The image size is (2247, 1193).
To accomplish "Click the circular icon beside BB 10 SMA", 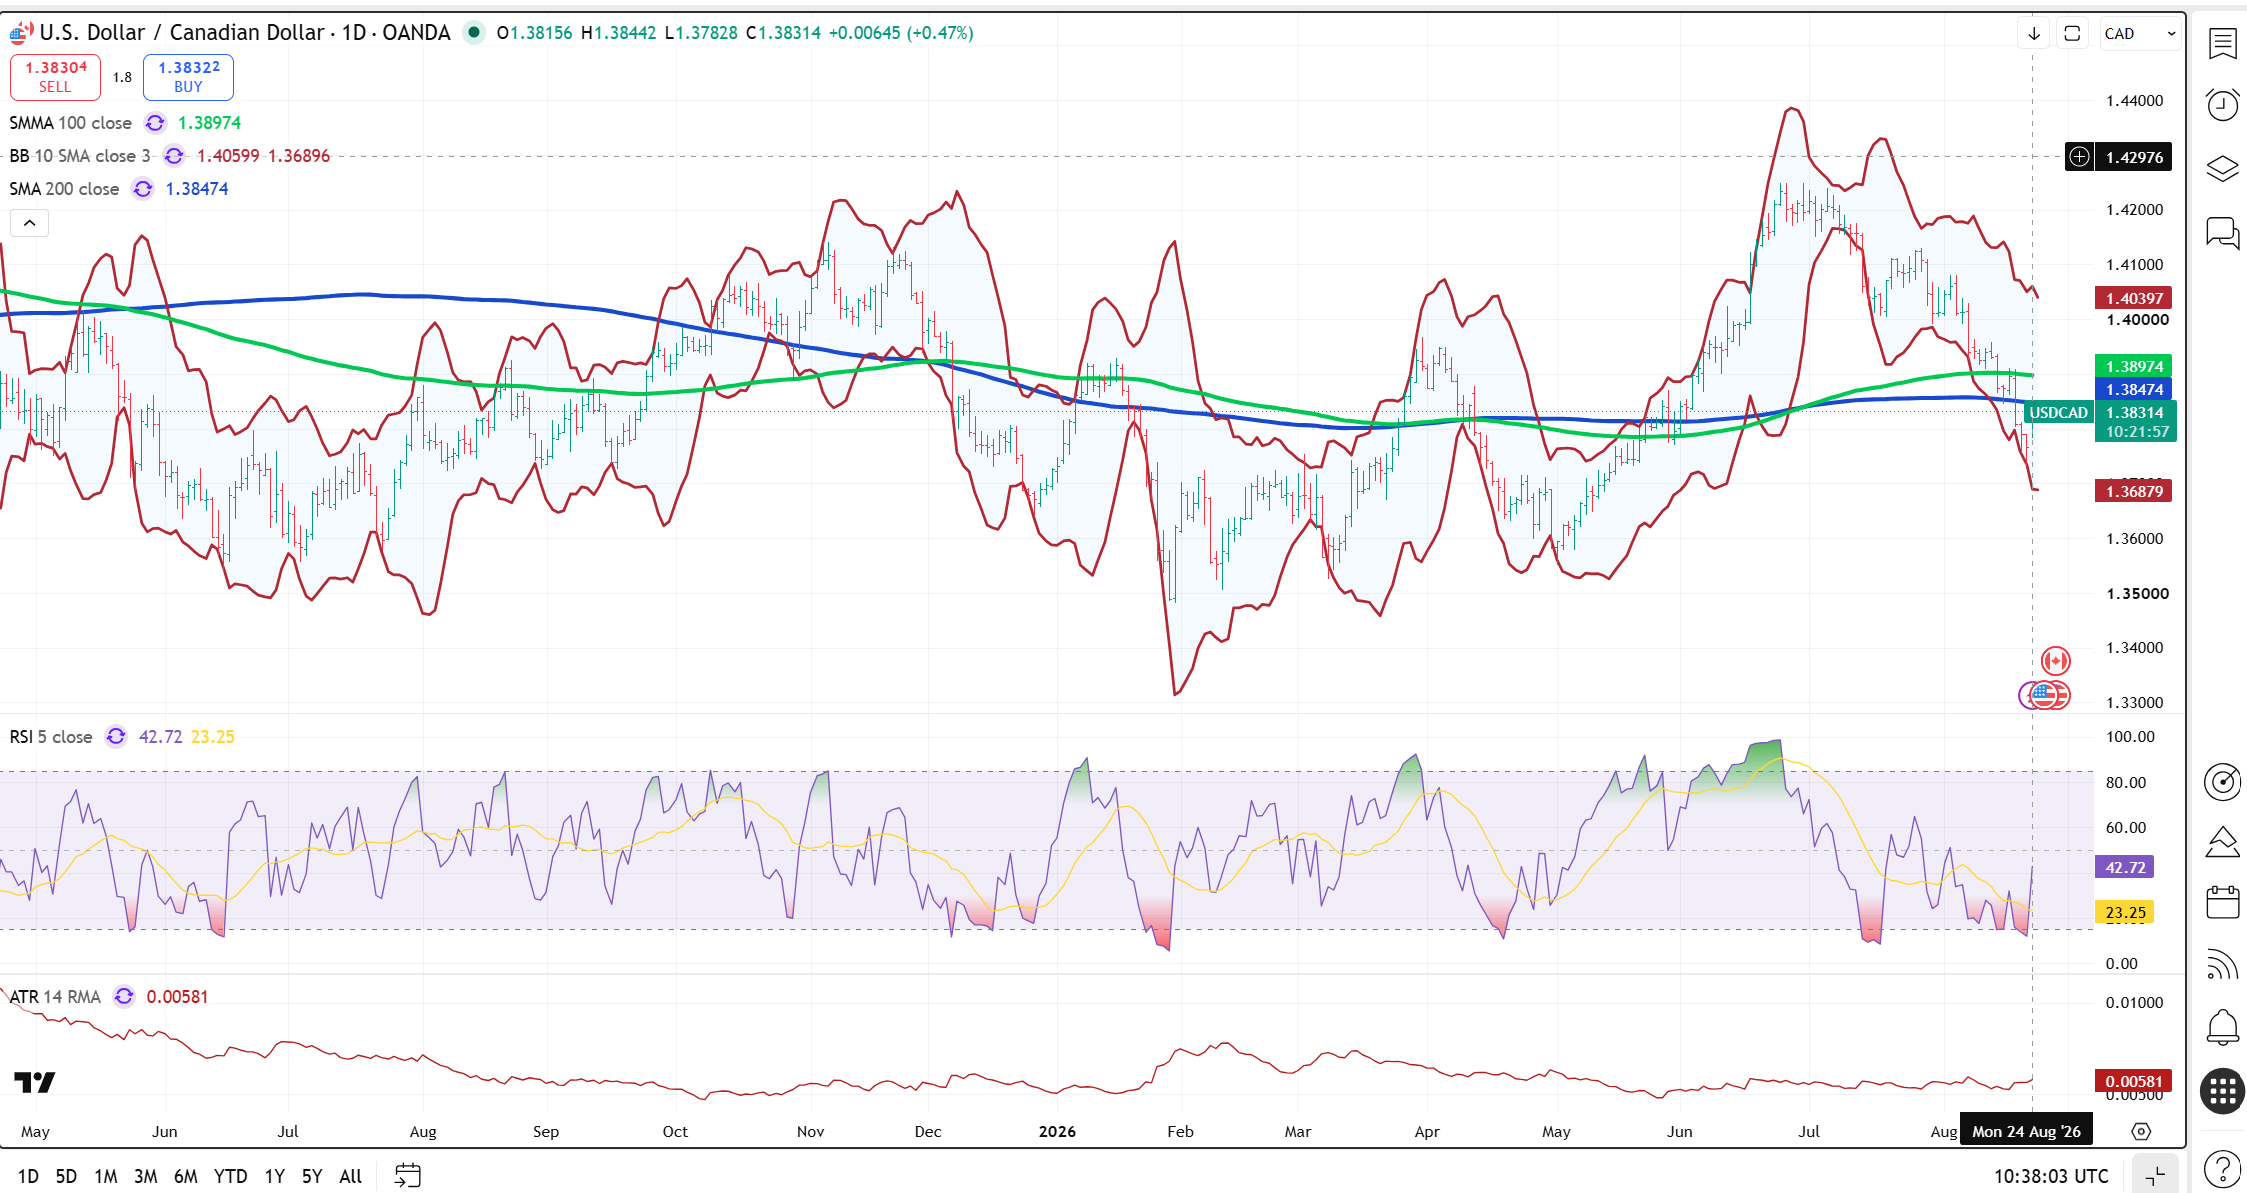I will click(x=174, y=156).
